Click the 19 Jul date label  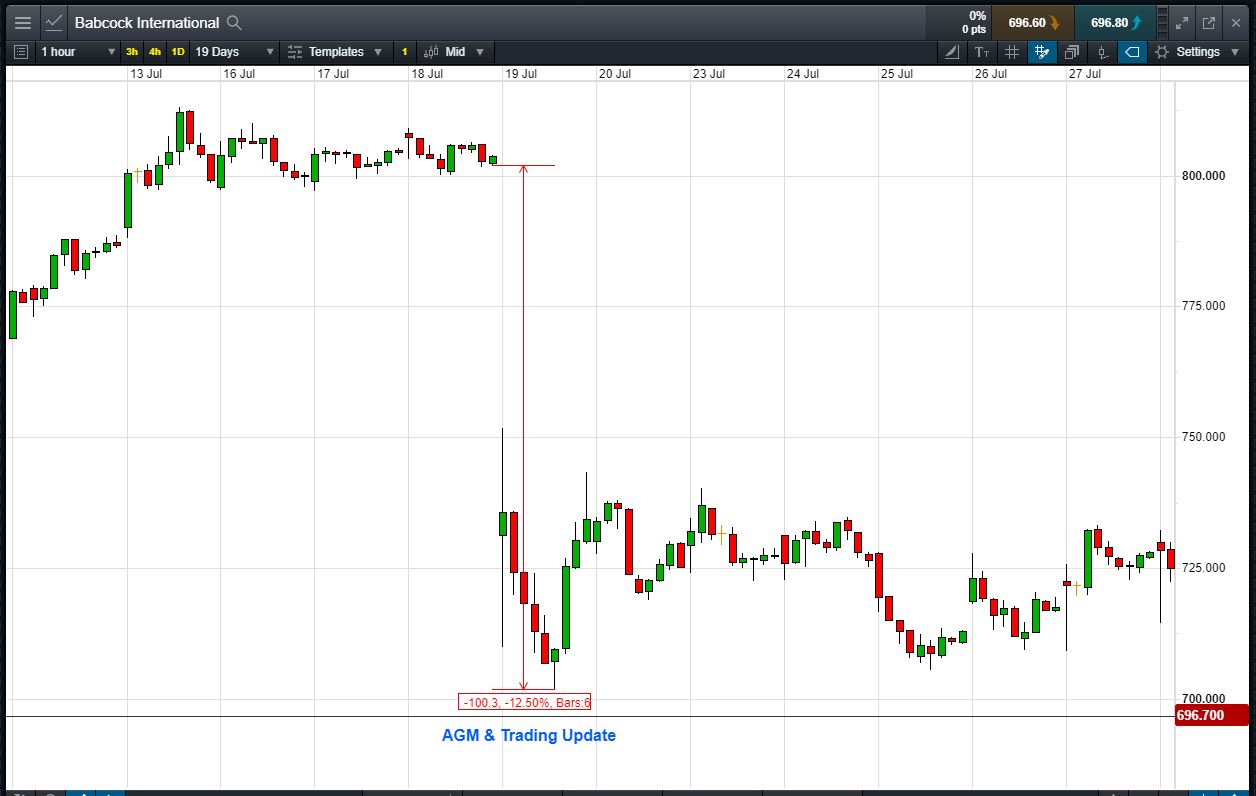coord(521,74)
